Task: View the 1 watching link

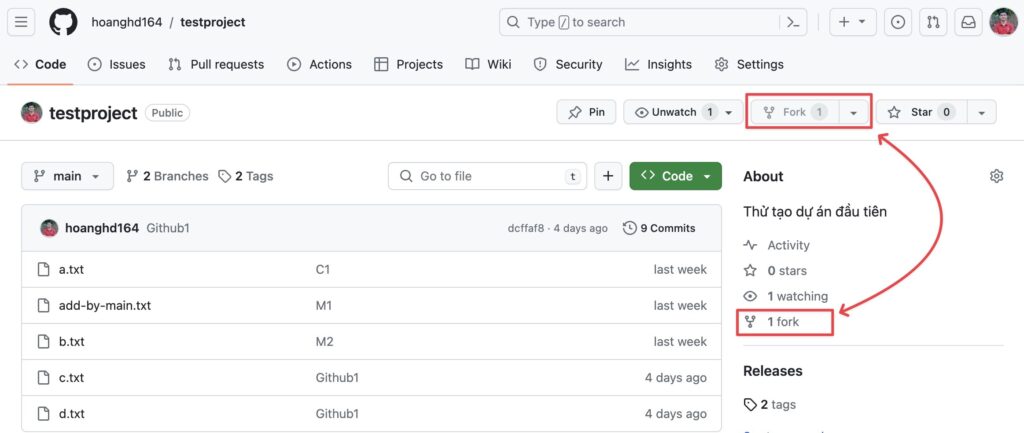Action: pos(786,296)
